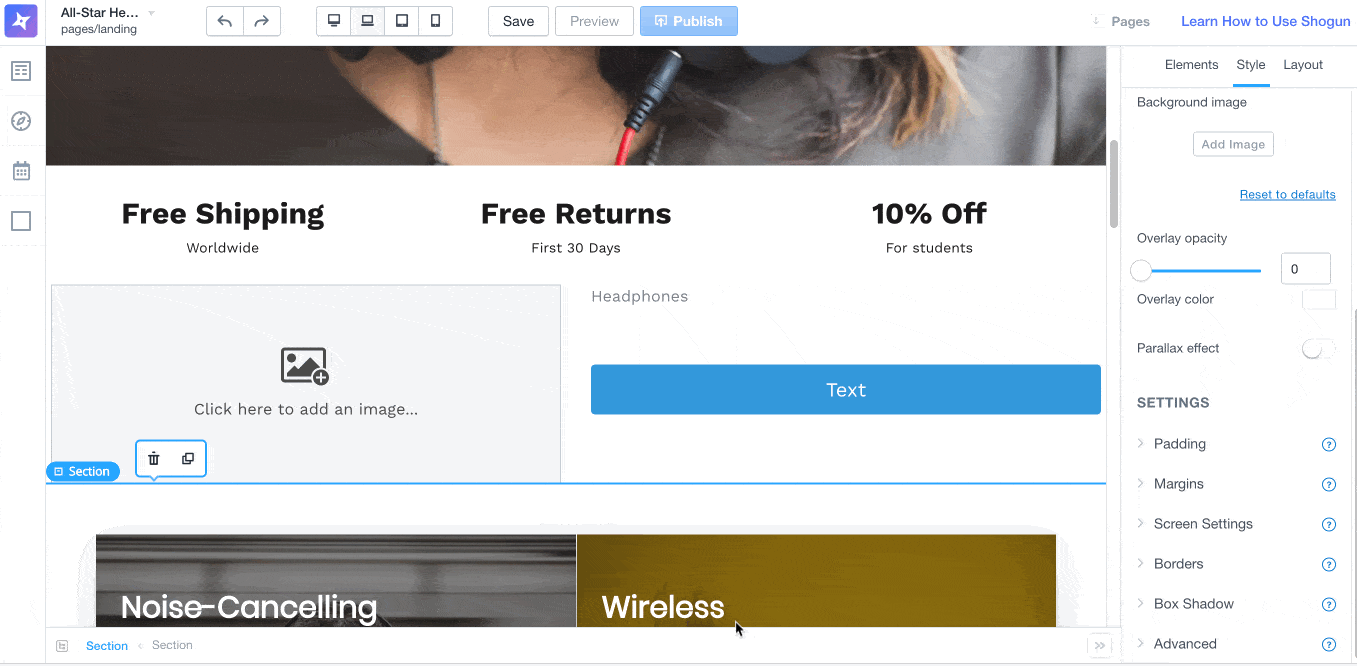Image resolution: width=1357 pixels, height=666 pixels.
Task: Open the Overlay color swatch
Action: pyautogui.click(x=1319, y=299)
